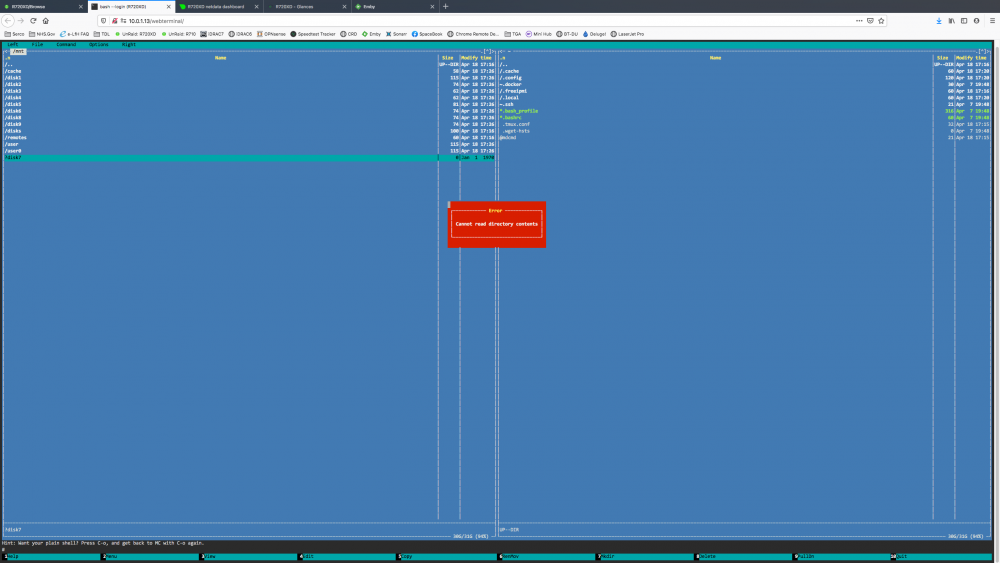Expand the Serco bookmarks folder

(x=14, y=34)
